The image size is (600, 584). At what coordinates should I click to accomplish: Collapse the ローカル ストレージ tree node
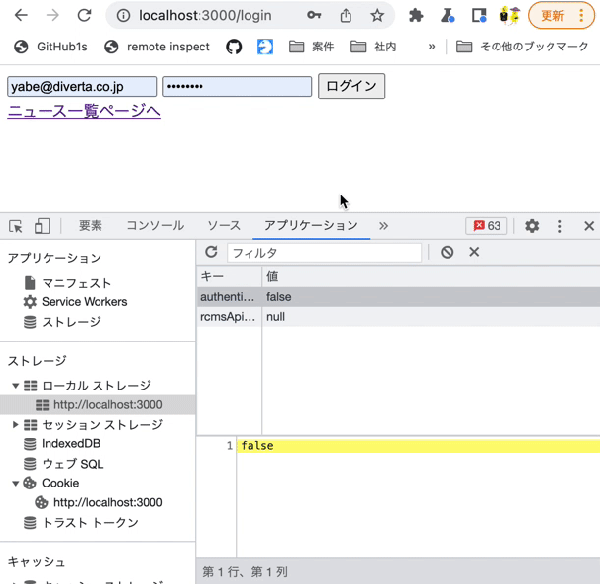pyautogui.click(x=15, y=385)
